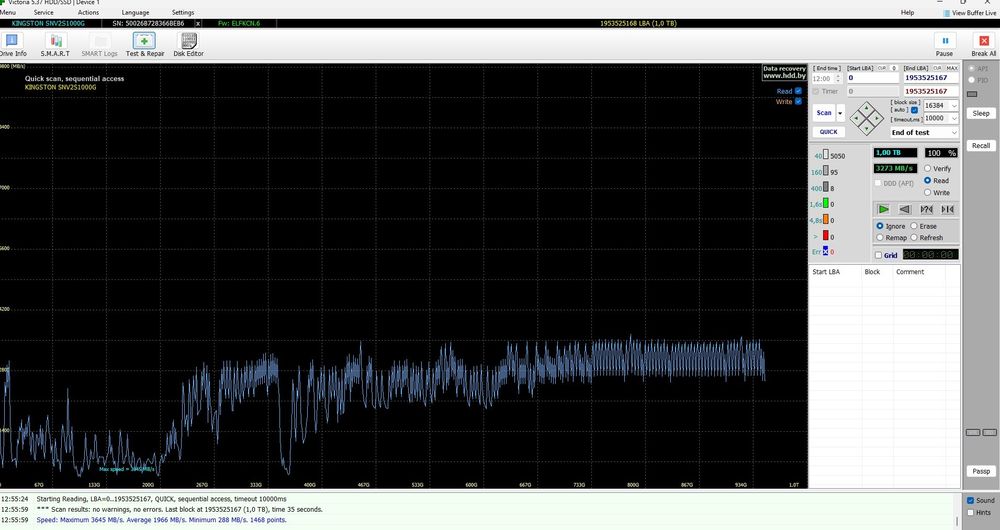This screenshot has height=530, width=1000.
Task: Click the 400 ms dark gray block indicator
Action: (826, 187)
